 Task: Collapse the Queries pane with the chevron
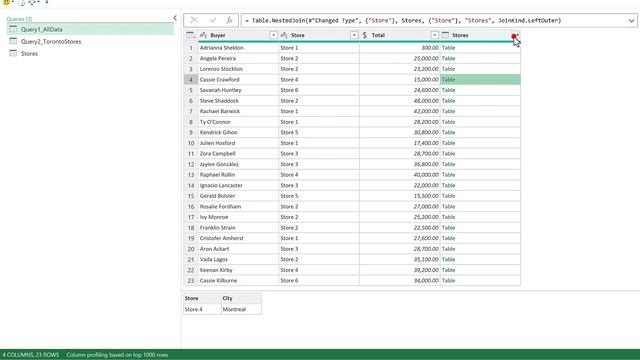pyautogui.click(x=175, y=18)
